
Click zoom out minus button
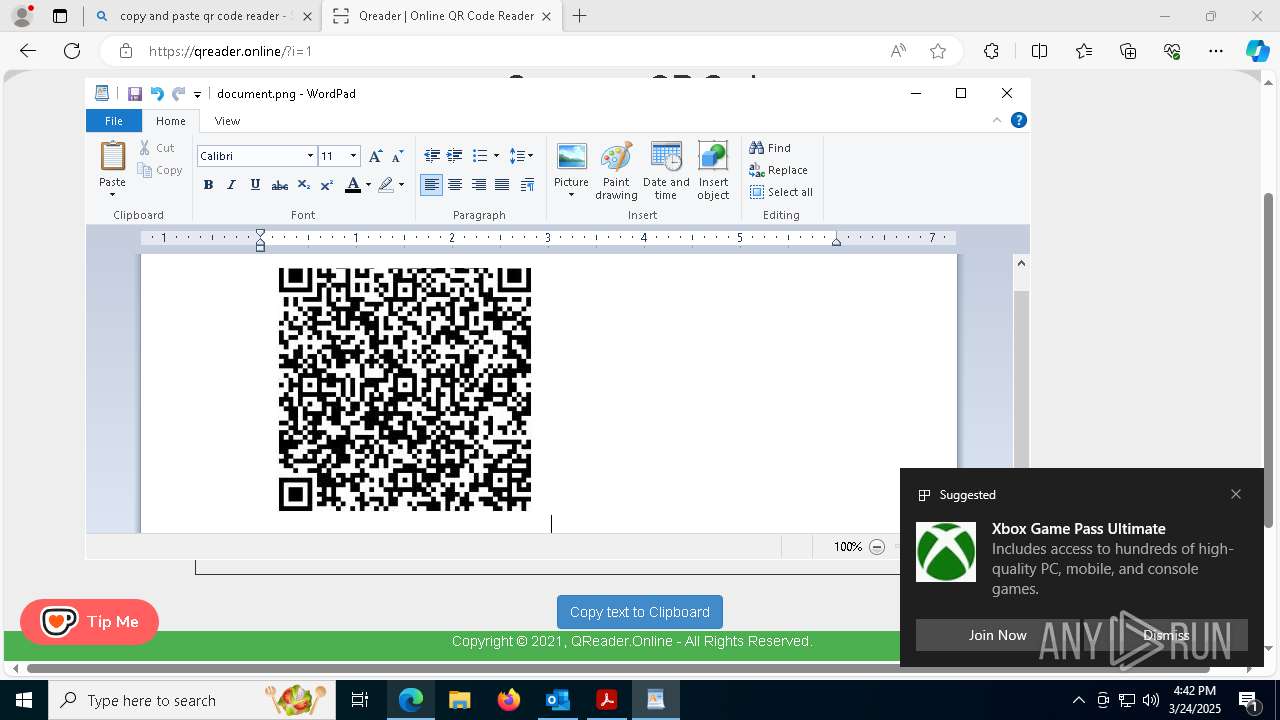[877, 547]
